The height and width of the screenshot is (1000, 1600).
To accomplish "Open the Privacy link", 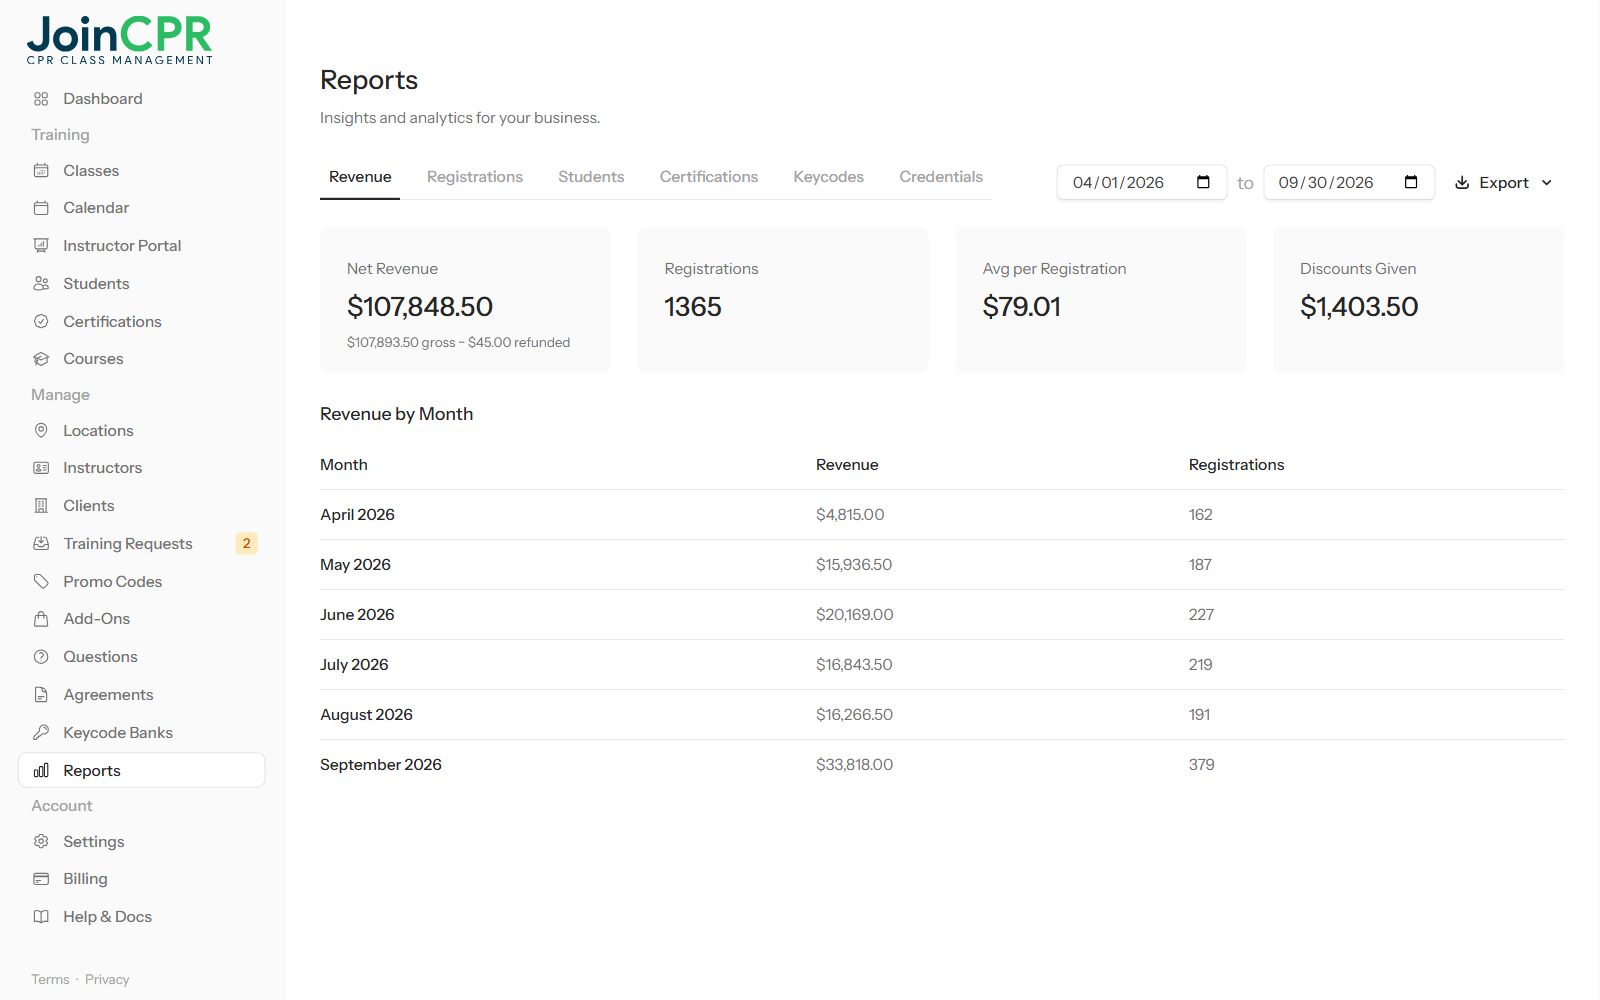I will [x=107, y=979].
